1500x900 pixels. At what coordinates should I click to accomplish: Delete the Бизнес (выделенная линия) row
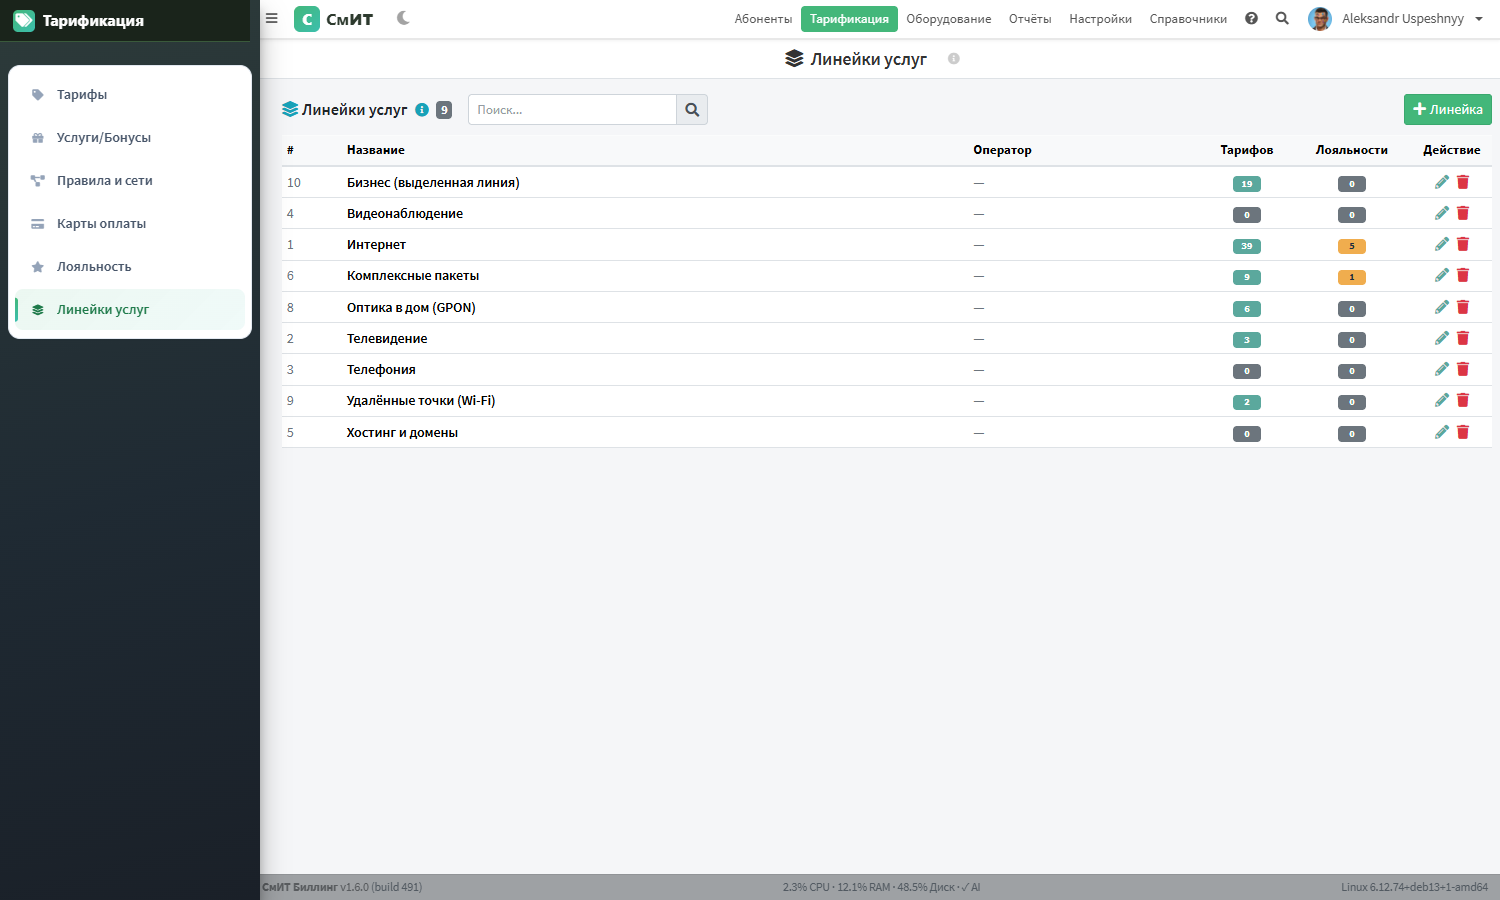(1463, 182)
